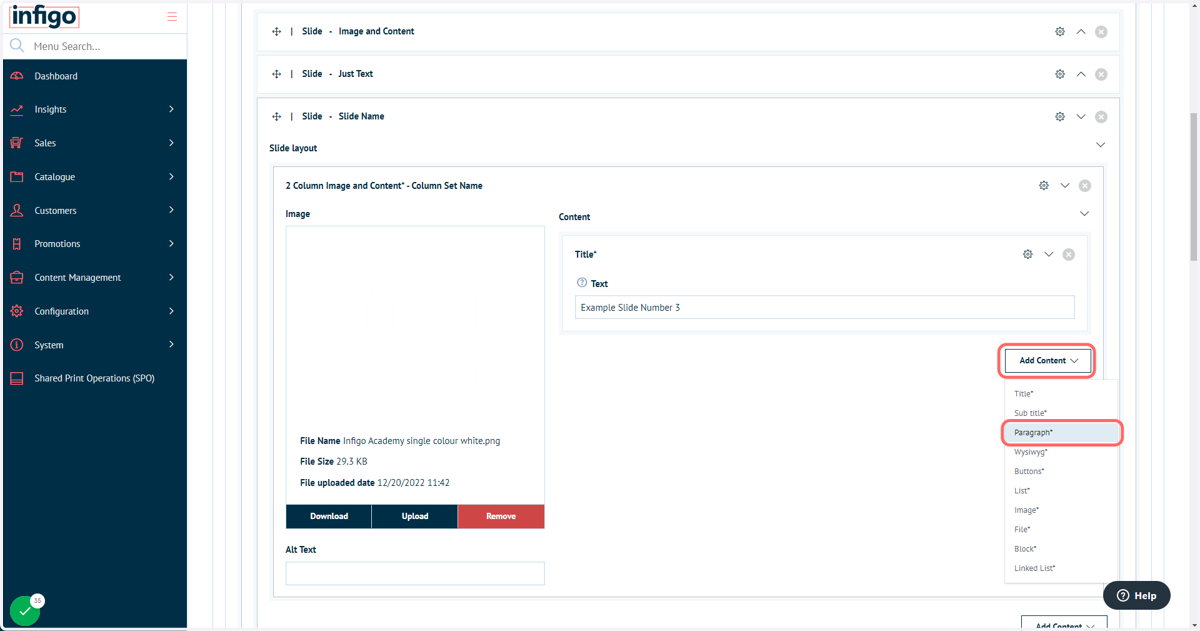Click the Menu Search magnifier icon

pyautogui.click(x=17, y=46)
